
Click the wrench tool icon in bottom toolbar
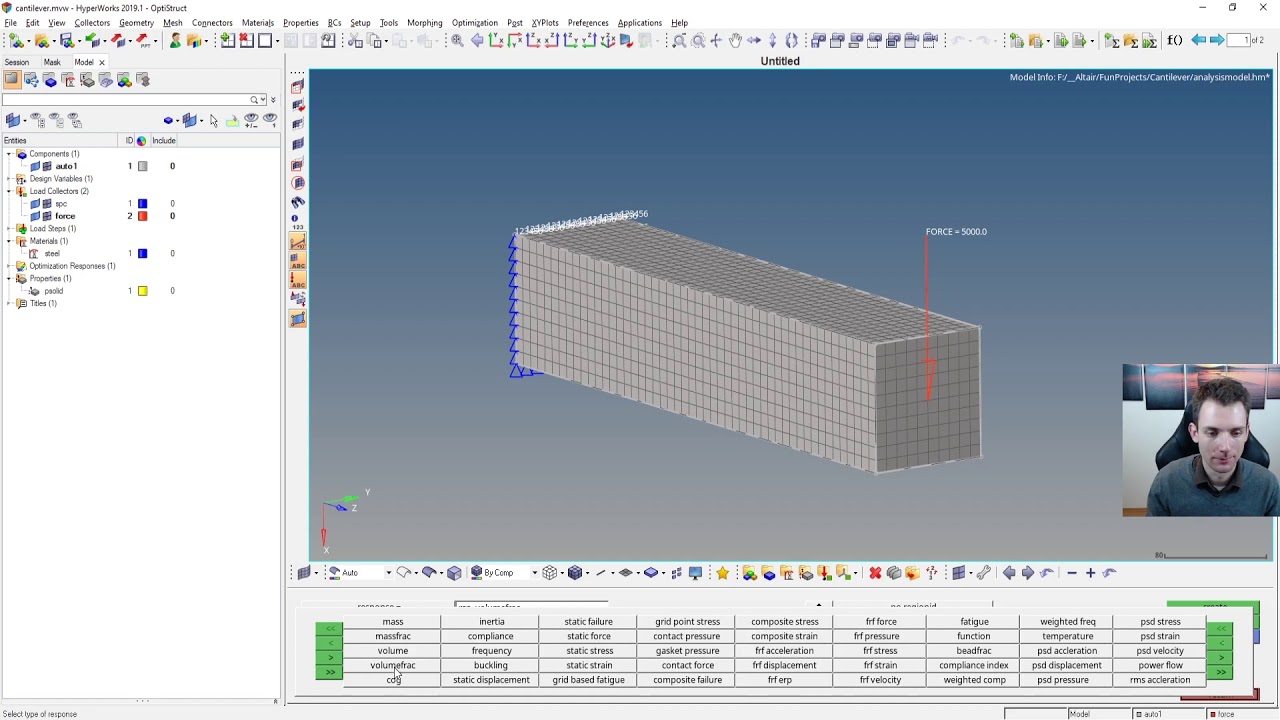[983, 573]
